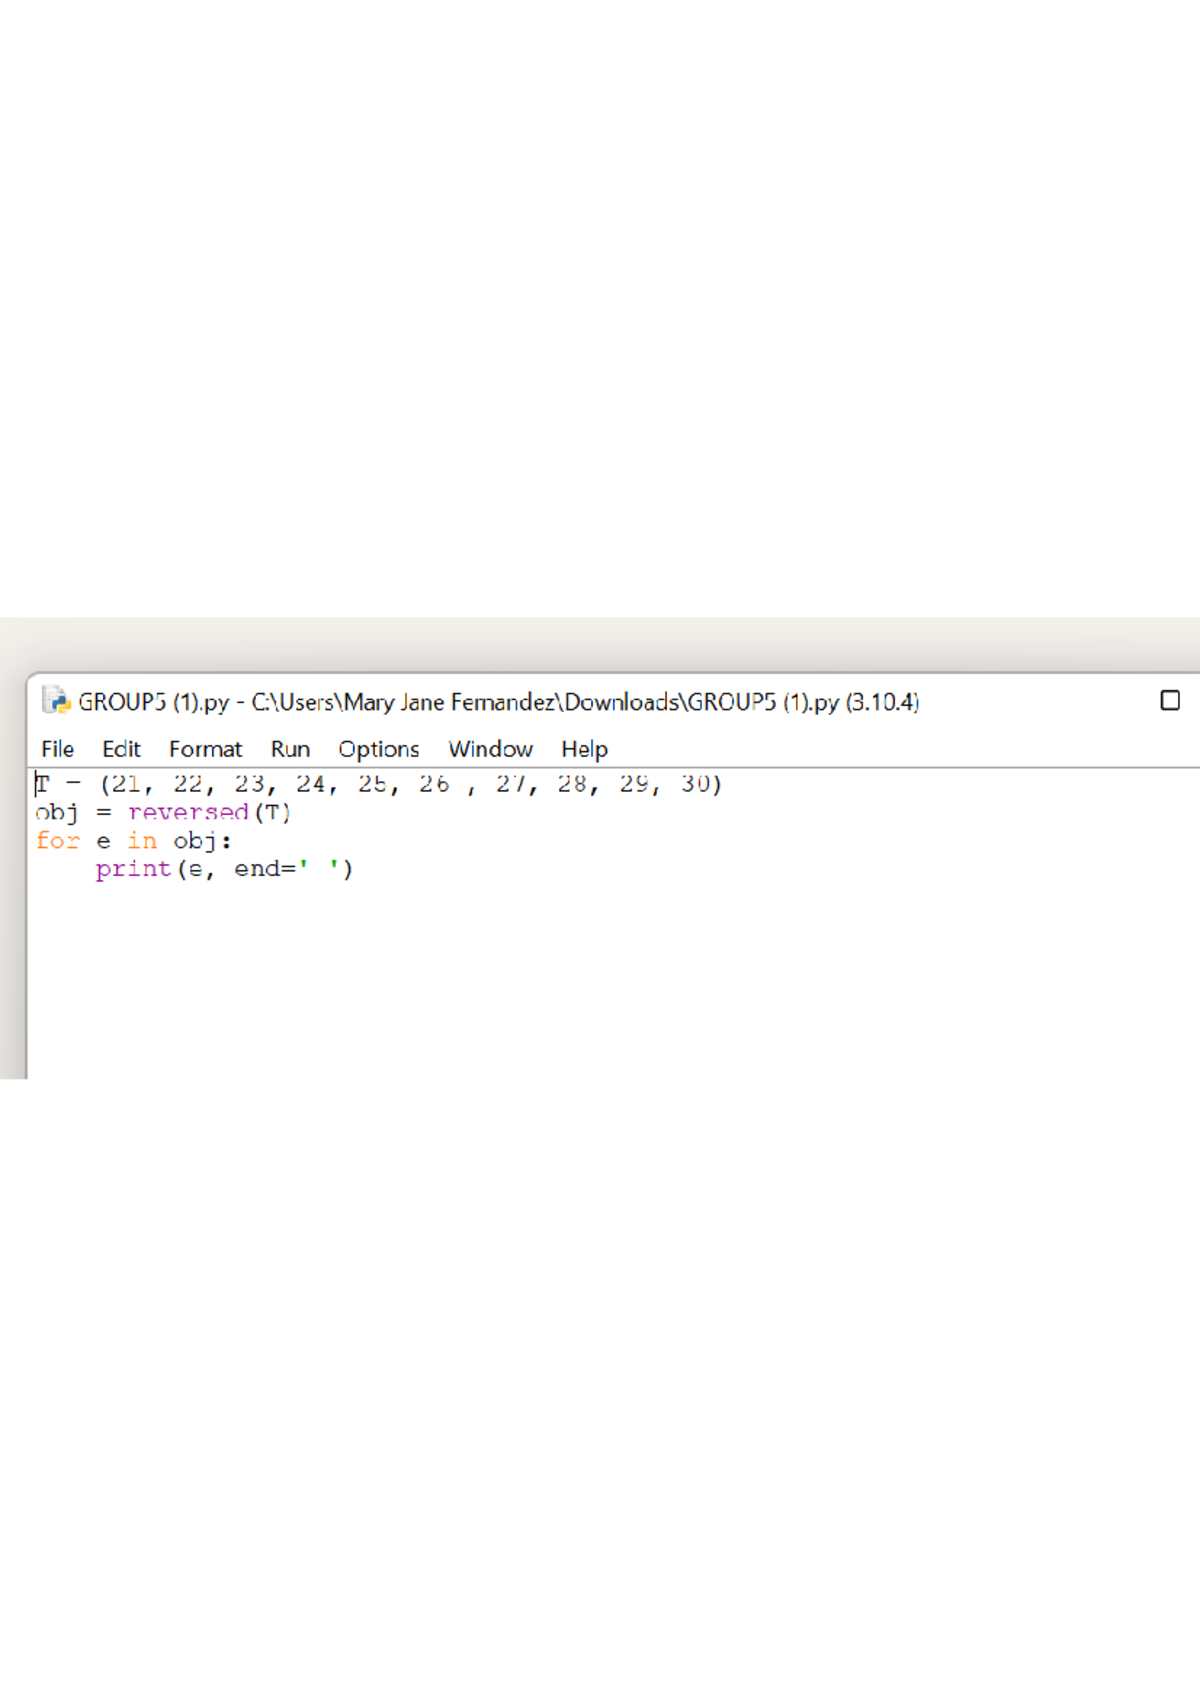The width and height of the screenshot is (1200, 1698).
Task: Click the 'print' function name
Action: (x=133, y=869)
